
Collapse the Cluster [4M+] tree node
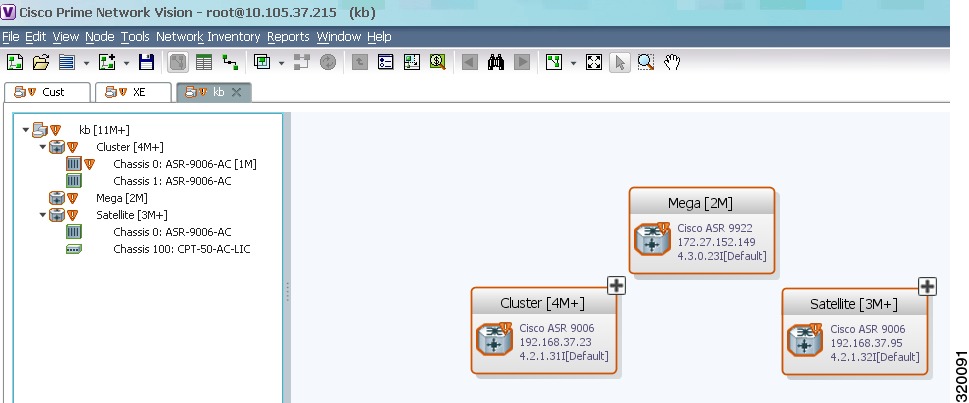(43, 147)
